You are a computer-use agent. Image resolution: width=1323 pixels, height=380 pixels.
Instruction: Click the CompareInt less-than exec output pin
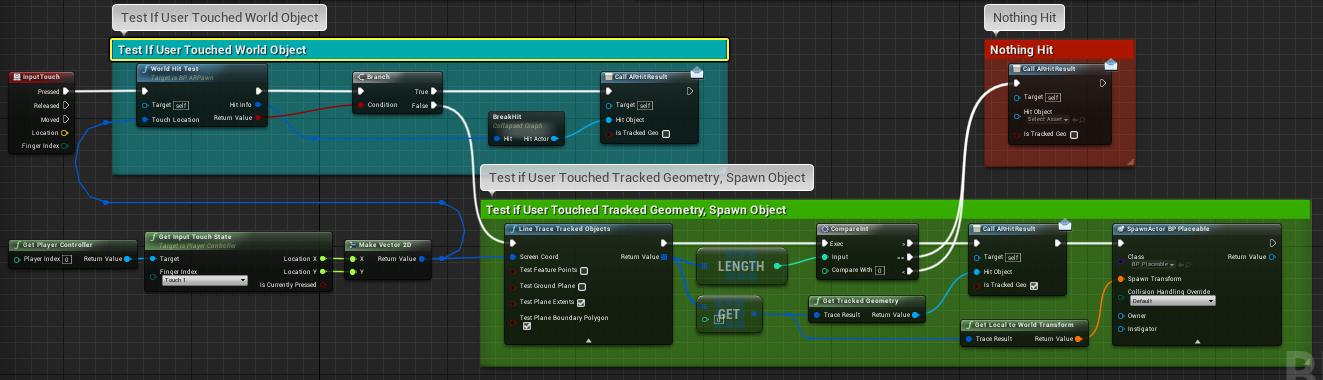(x=910, y=270)
